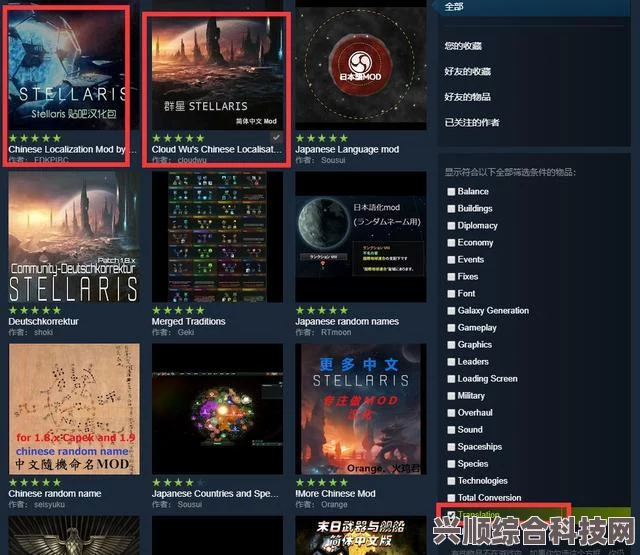This screenshot has height=555, width=640.
Task: Open 好友的物品 in sidebar
Action: (x=467, y=97)
